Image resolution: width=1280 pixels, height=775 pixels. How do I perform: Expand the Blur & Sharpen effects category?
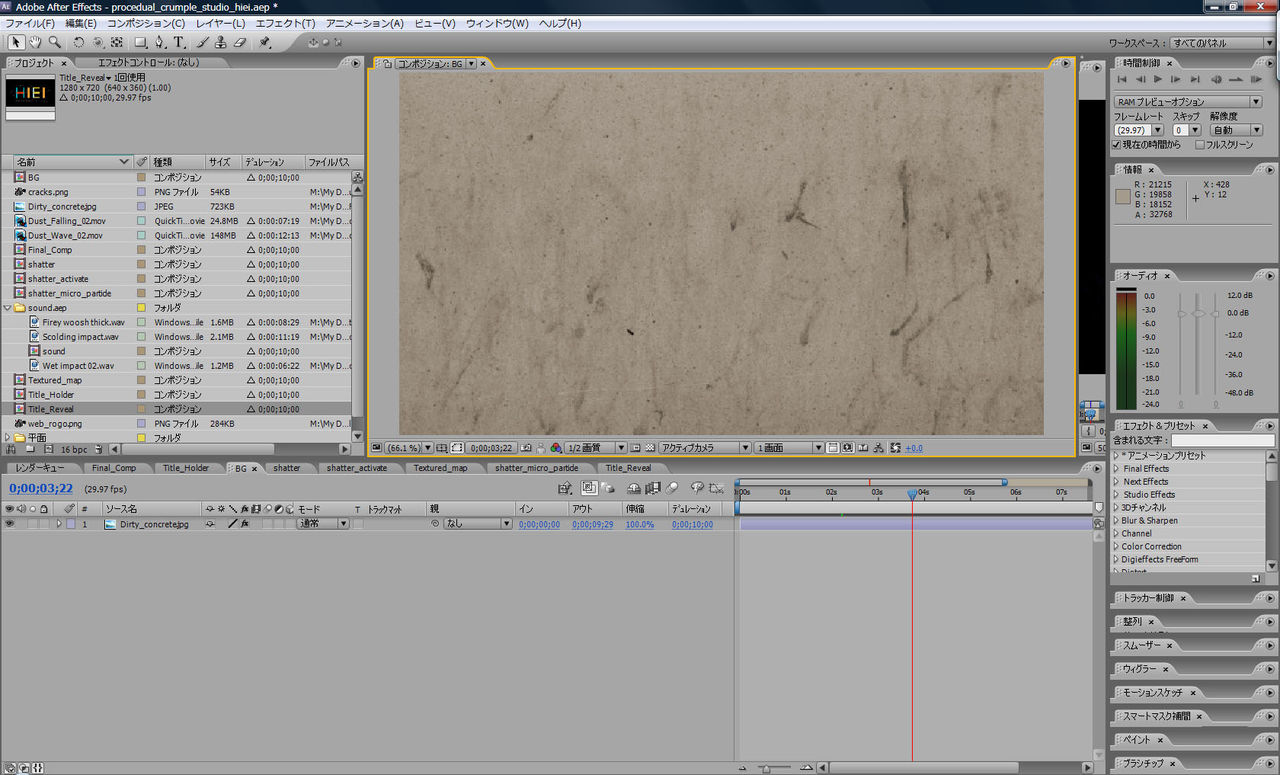1117,521
